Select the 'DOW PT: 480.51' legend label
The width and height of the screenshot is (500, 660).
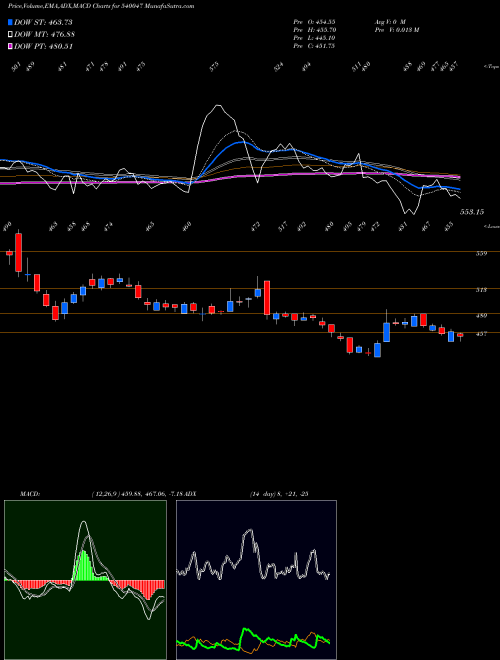point(44,47)
